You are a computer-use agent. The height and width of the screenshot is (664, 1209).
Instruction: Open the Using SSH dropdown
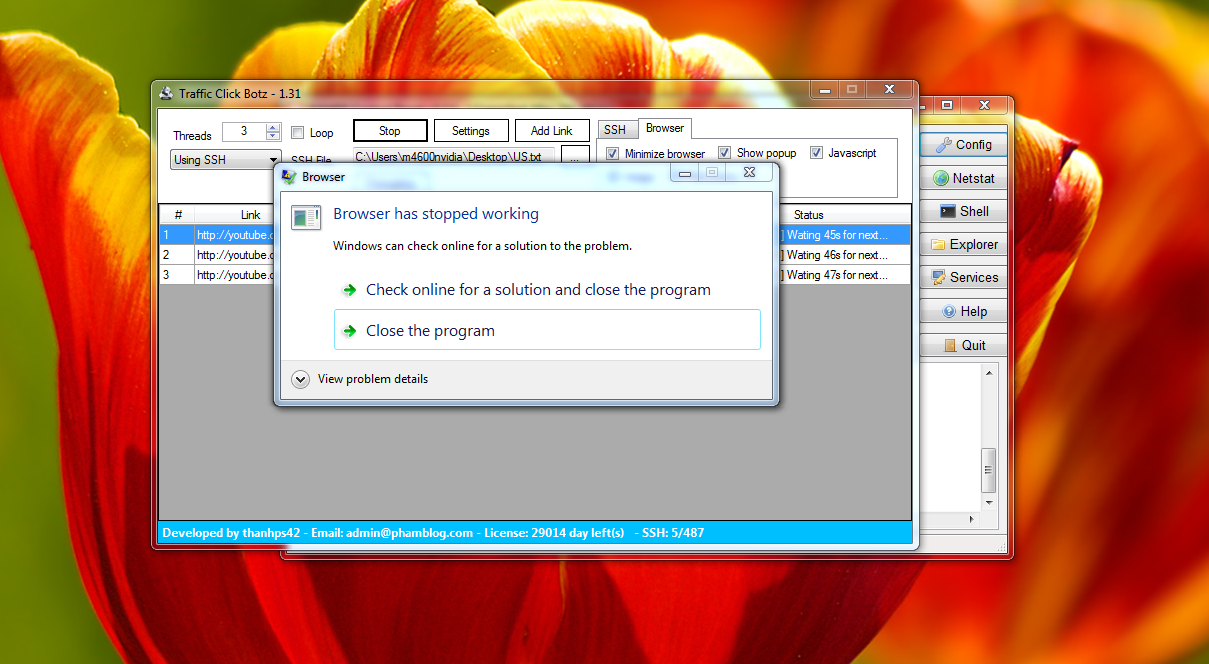(226, 160)
